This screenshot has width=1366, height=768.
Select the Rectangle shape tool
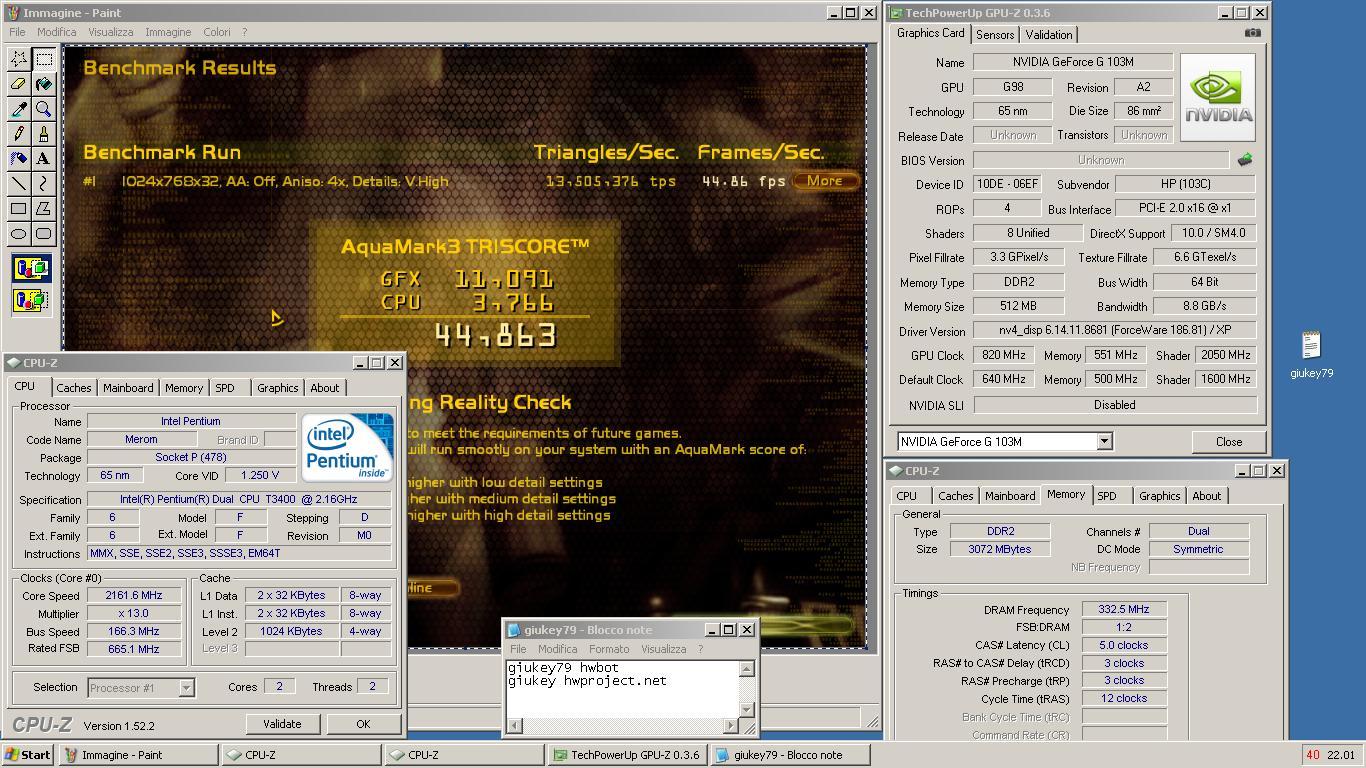click(19, 209)
